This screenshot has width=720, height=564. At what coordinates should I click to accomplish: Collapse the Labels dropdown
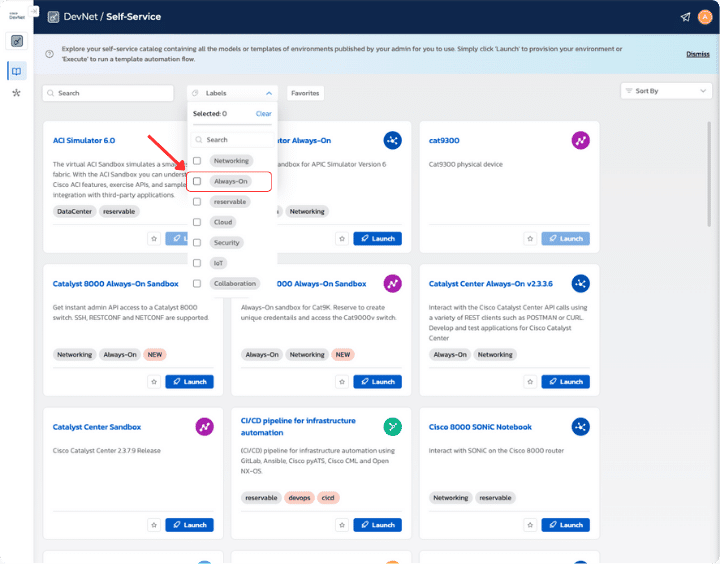coord(232,93)
